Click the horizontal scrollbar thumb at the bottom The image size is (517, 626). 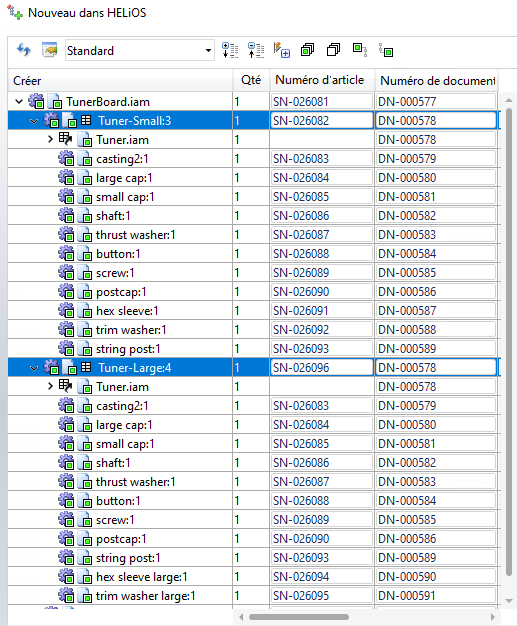(x=299, y=617)
